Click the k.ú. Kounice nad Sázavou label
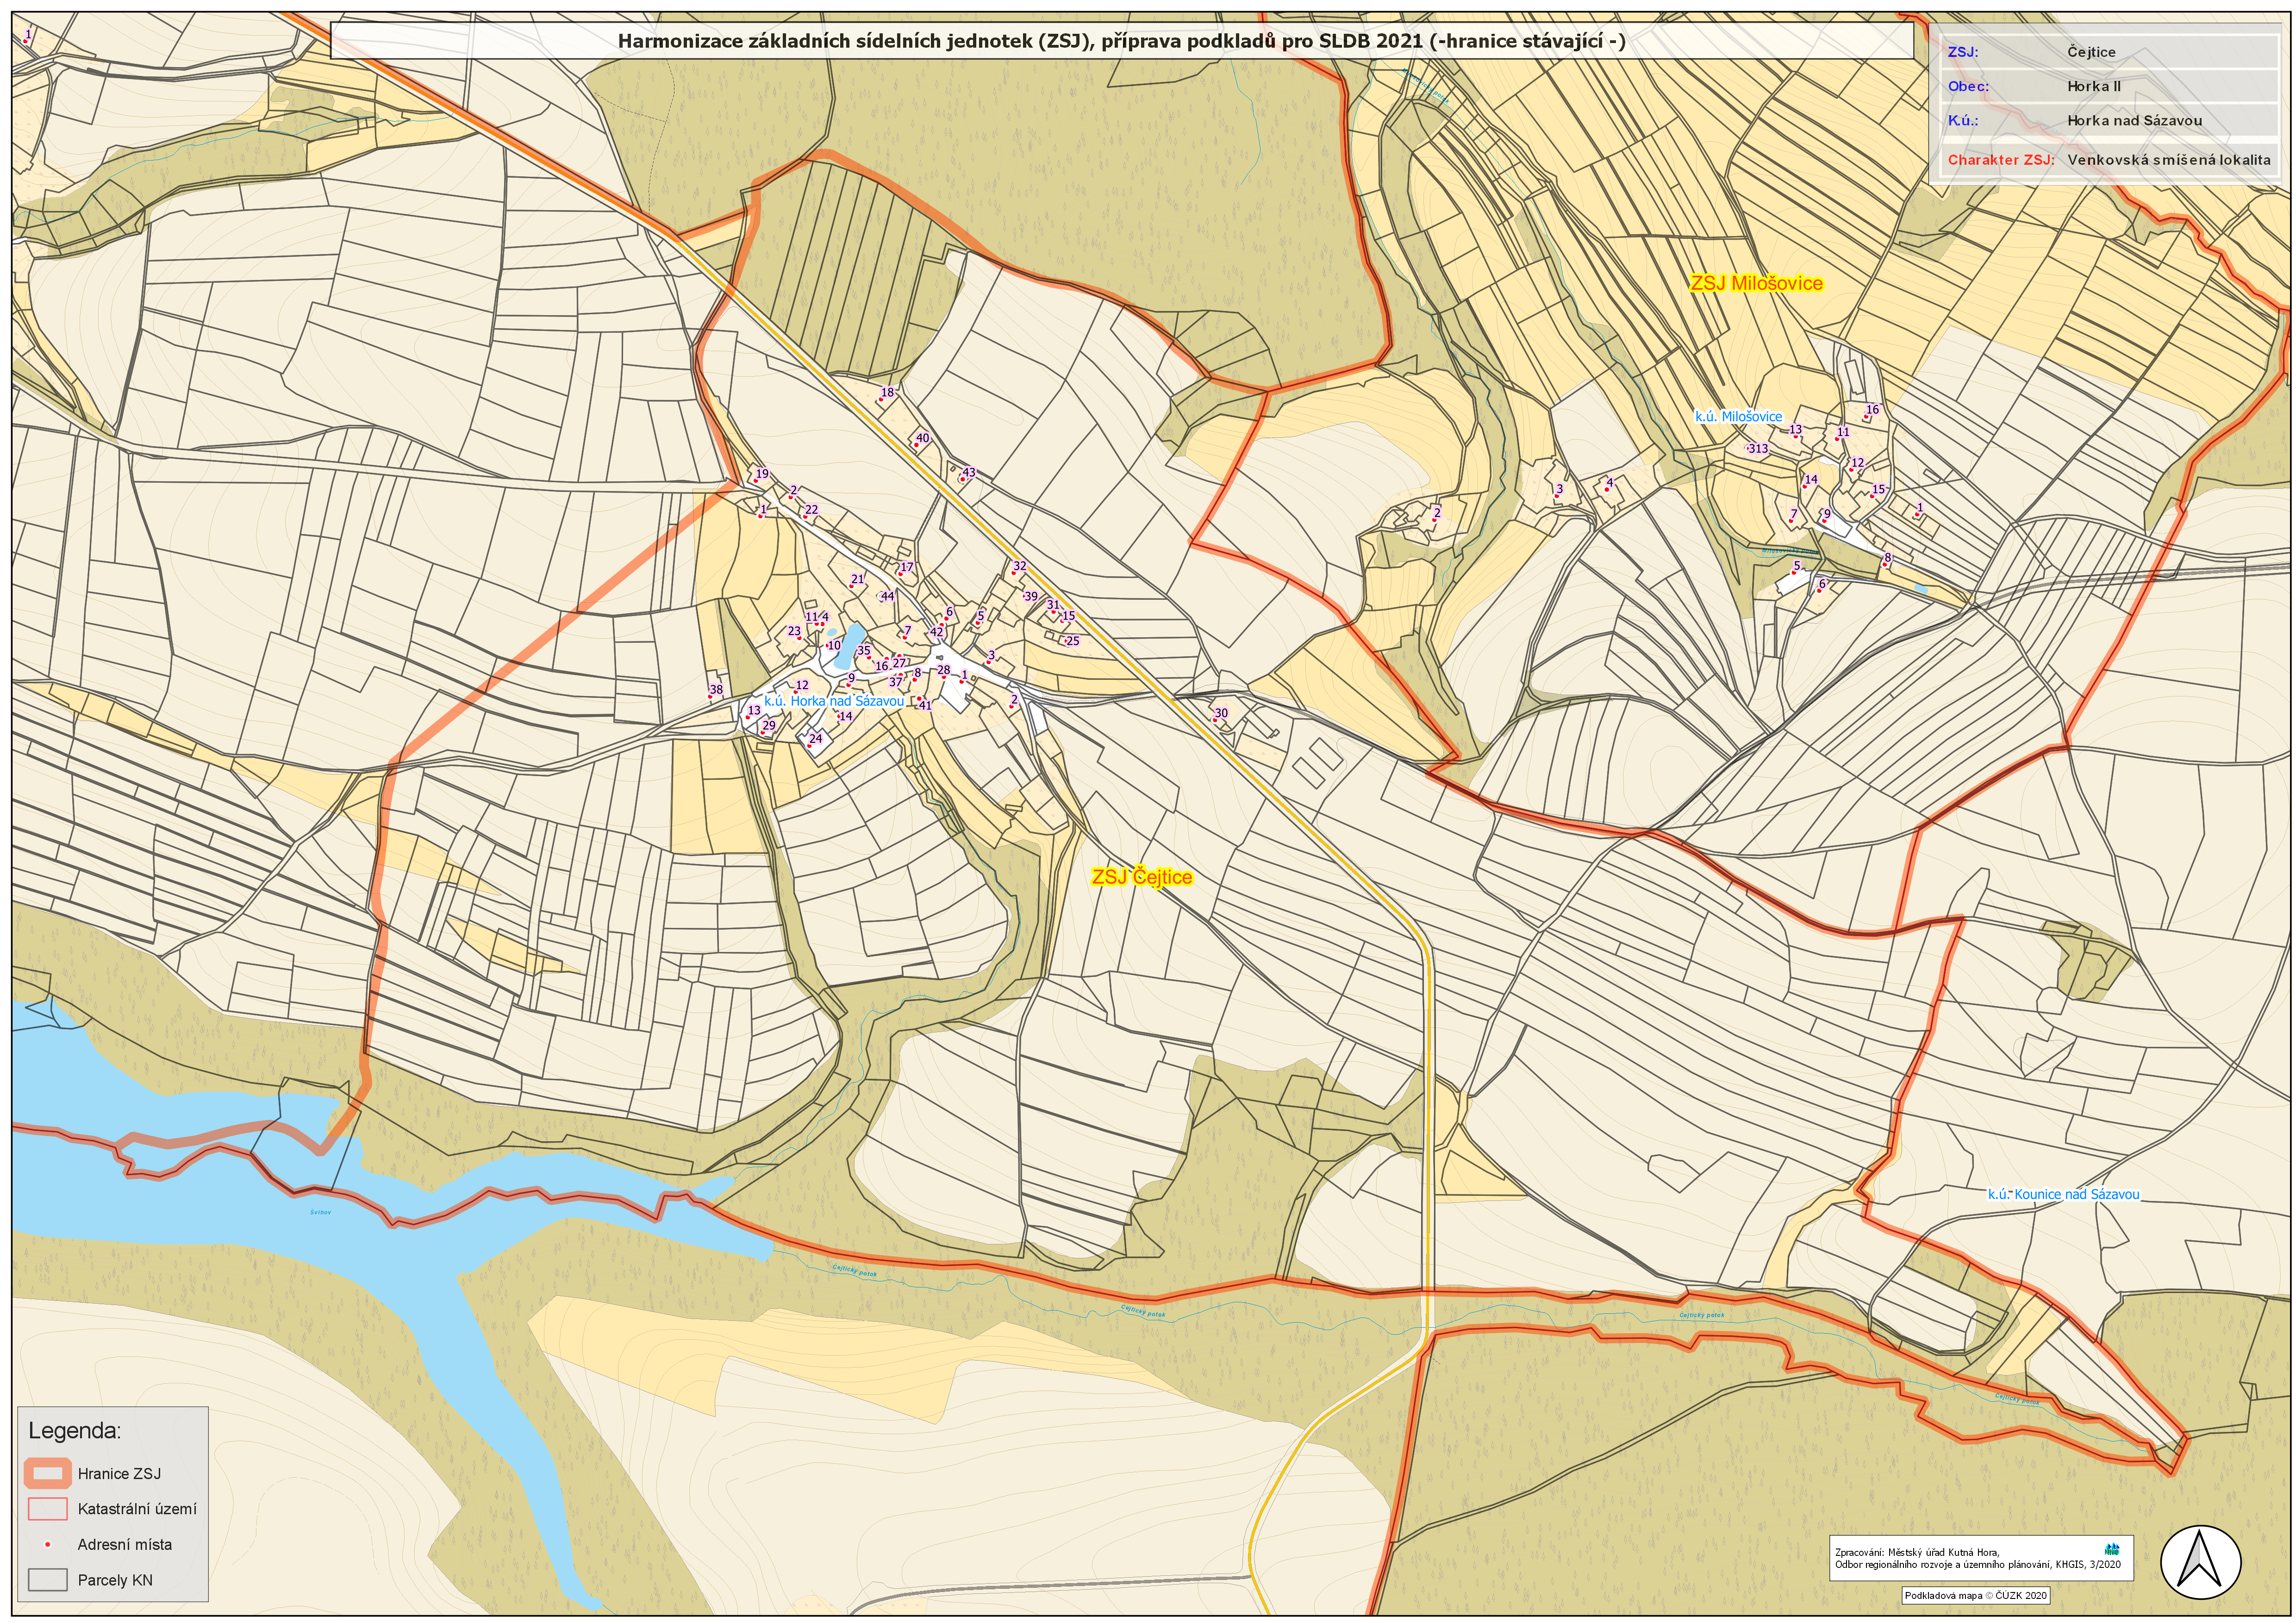The height and width of the screenshot is (1623, 2296). [2063, 1194]
